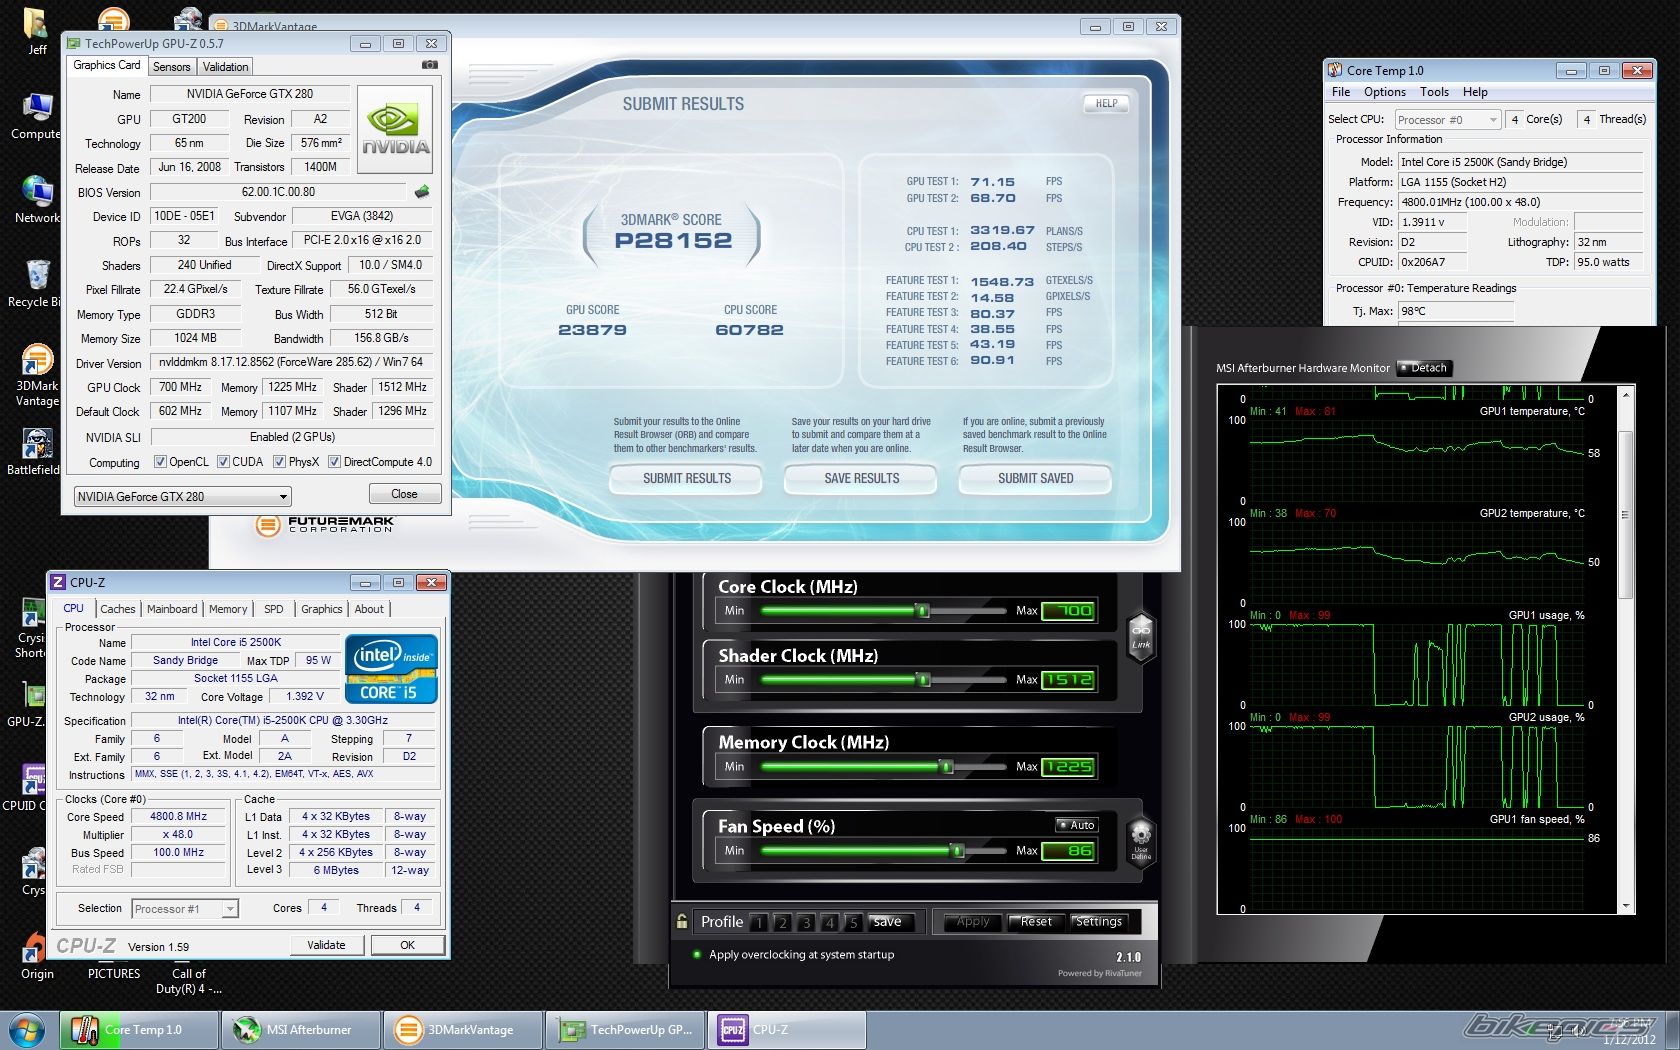This screenshot has height=1050, width=1680.
Task: Toggle Apply overclocking at system startup
Action: pos(697,954)
